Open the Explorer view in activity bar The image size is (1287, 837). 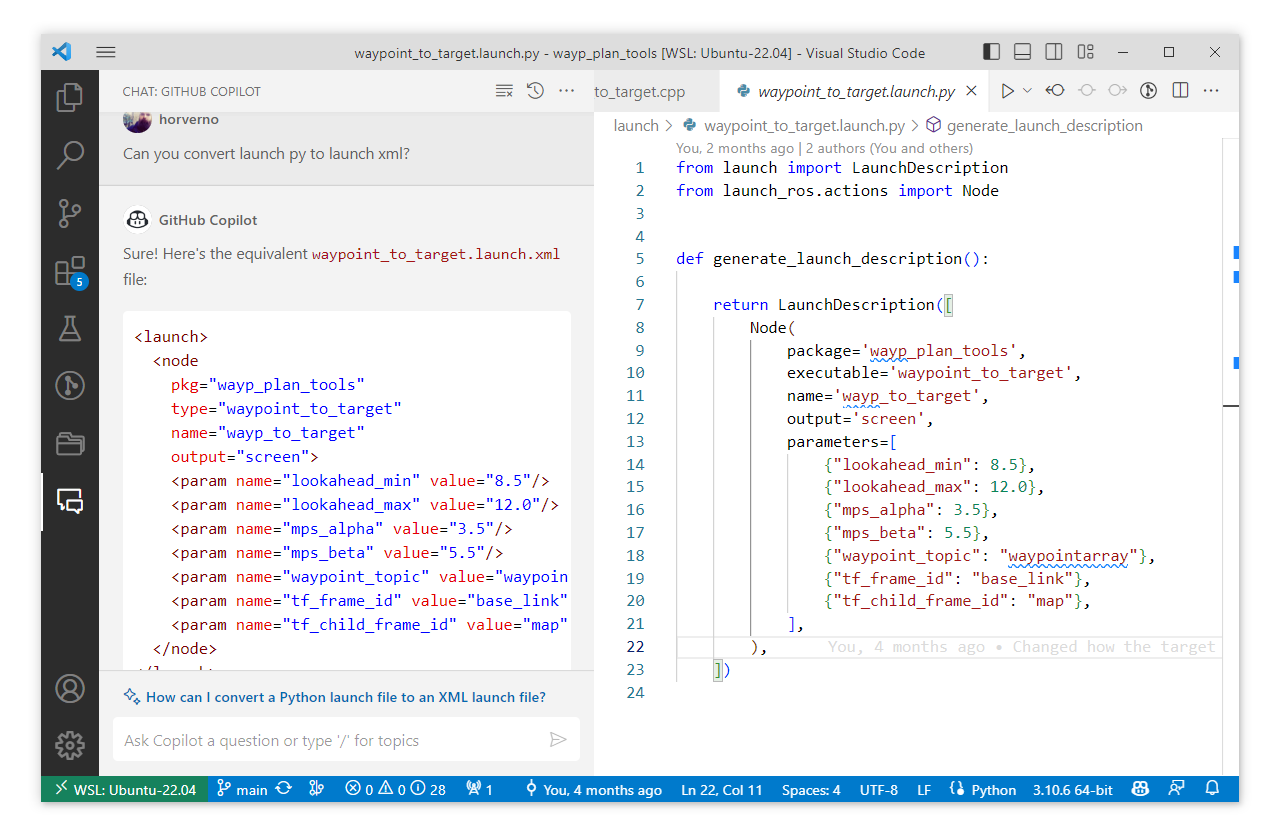click(x=70, y=97)
